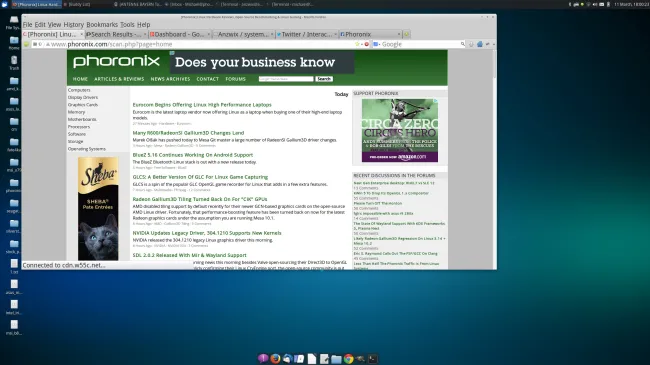Image resolution: width=650 pixels, height=365 pixels.
Task: Click the Xfce applications menu icon
Action: coord(5,4)
